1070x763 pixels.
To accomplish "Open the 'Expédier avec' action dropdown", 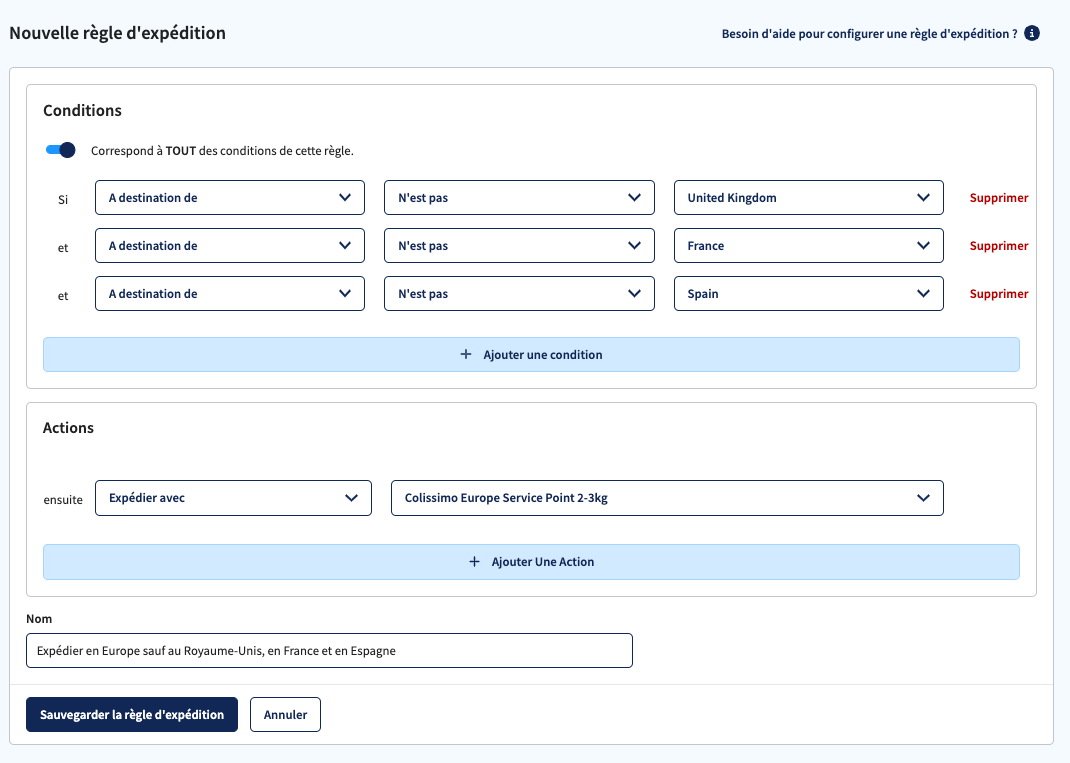I will point(233,498).
